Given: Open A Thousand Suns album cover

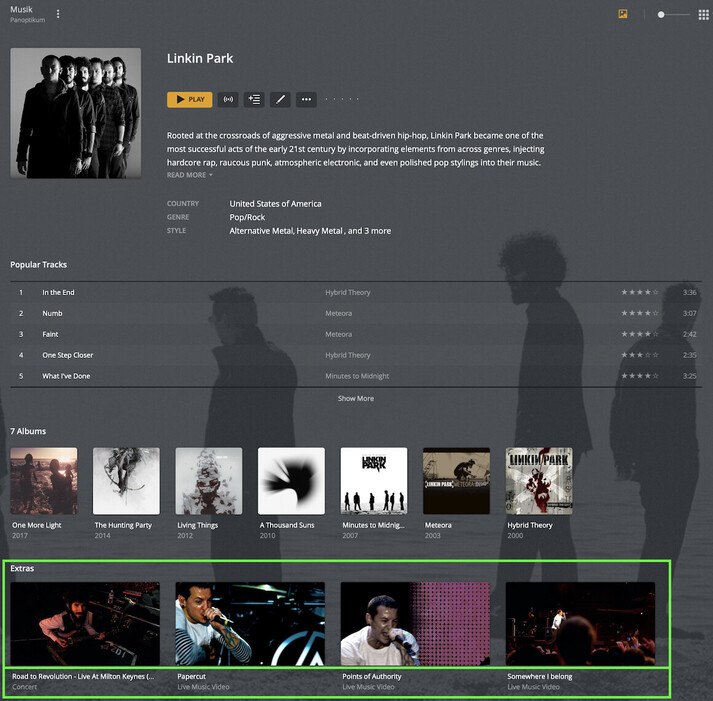Looking at the screenshot, I should (x=291, y=481).
